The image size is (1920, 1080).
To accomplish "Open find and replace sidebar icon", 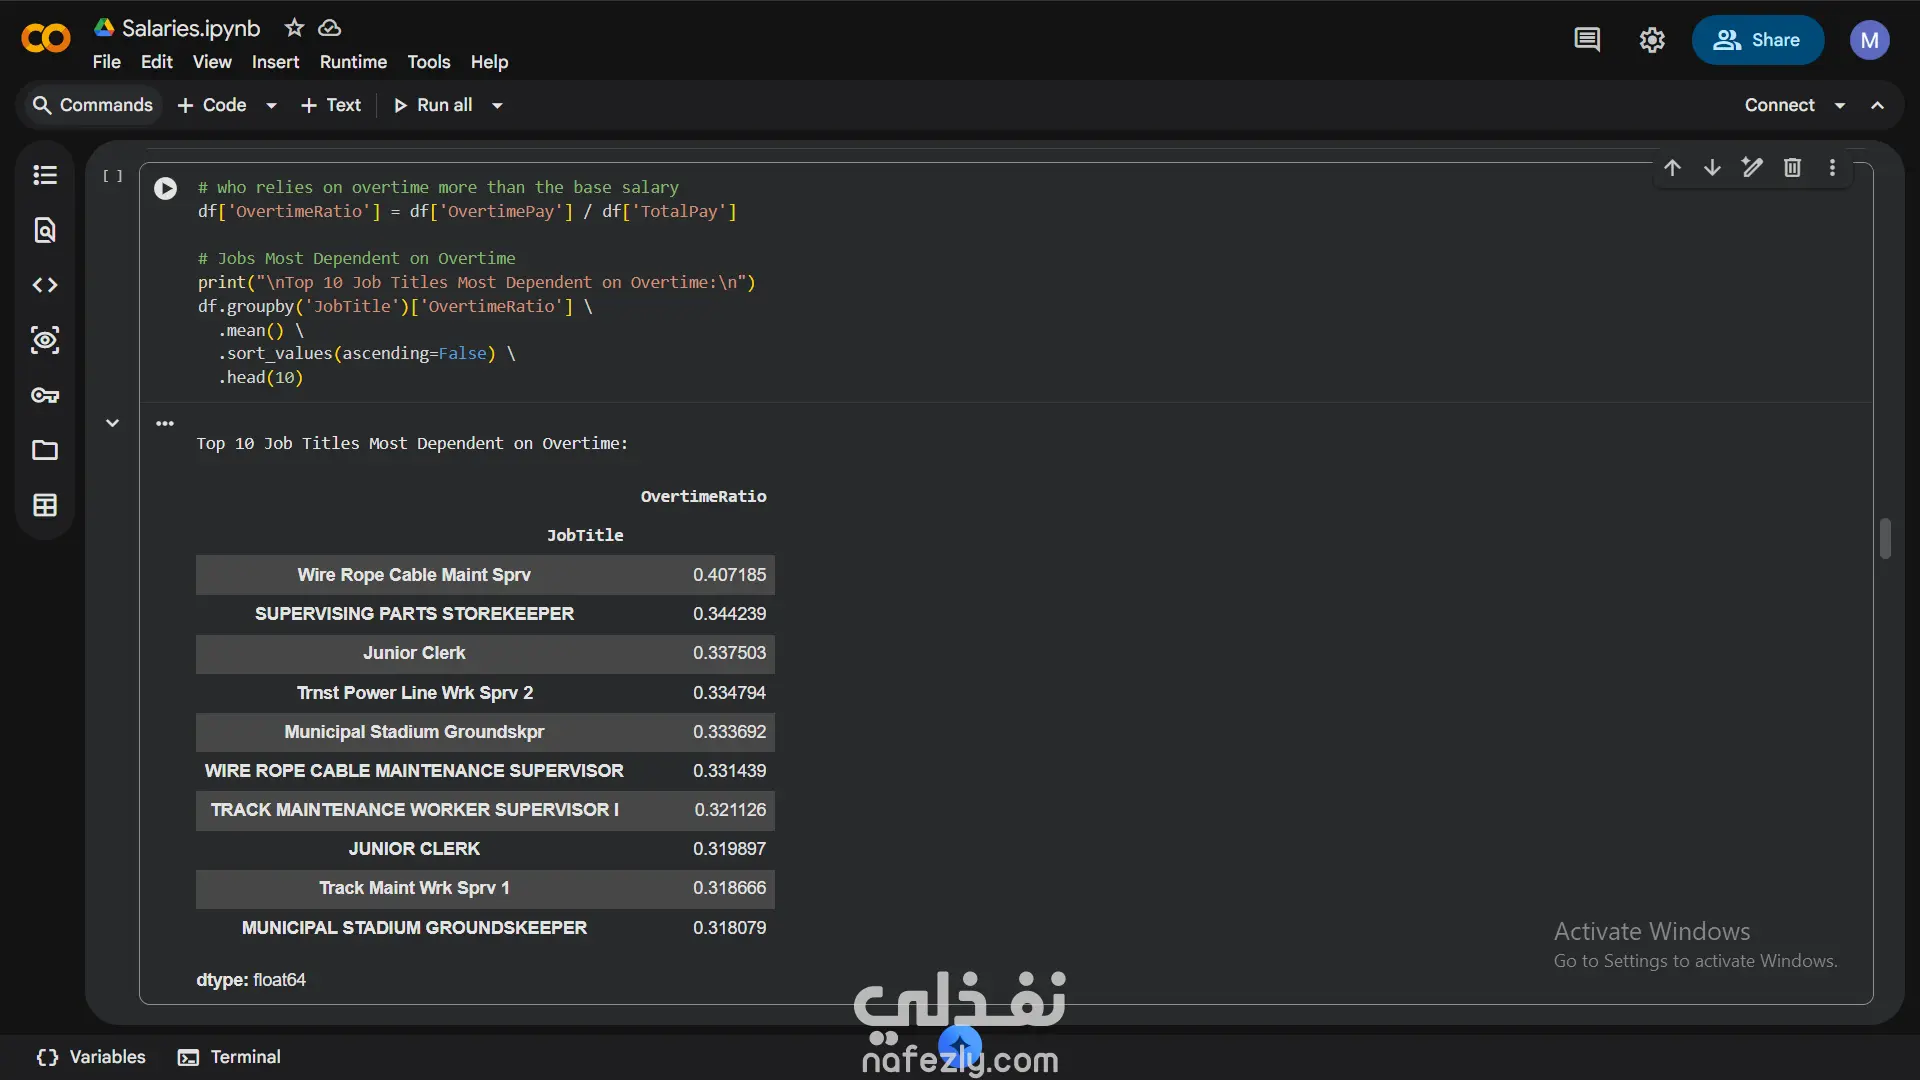I will (x=45, y=230).
